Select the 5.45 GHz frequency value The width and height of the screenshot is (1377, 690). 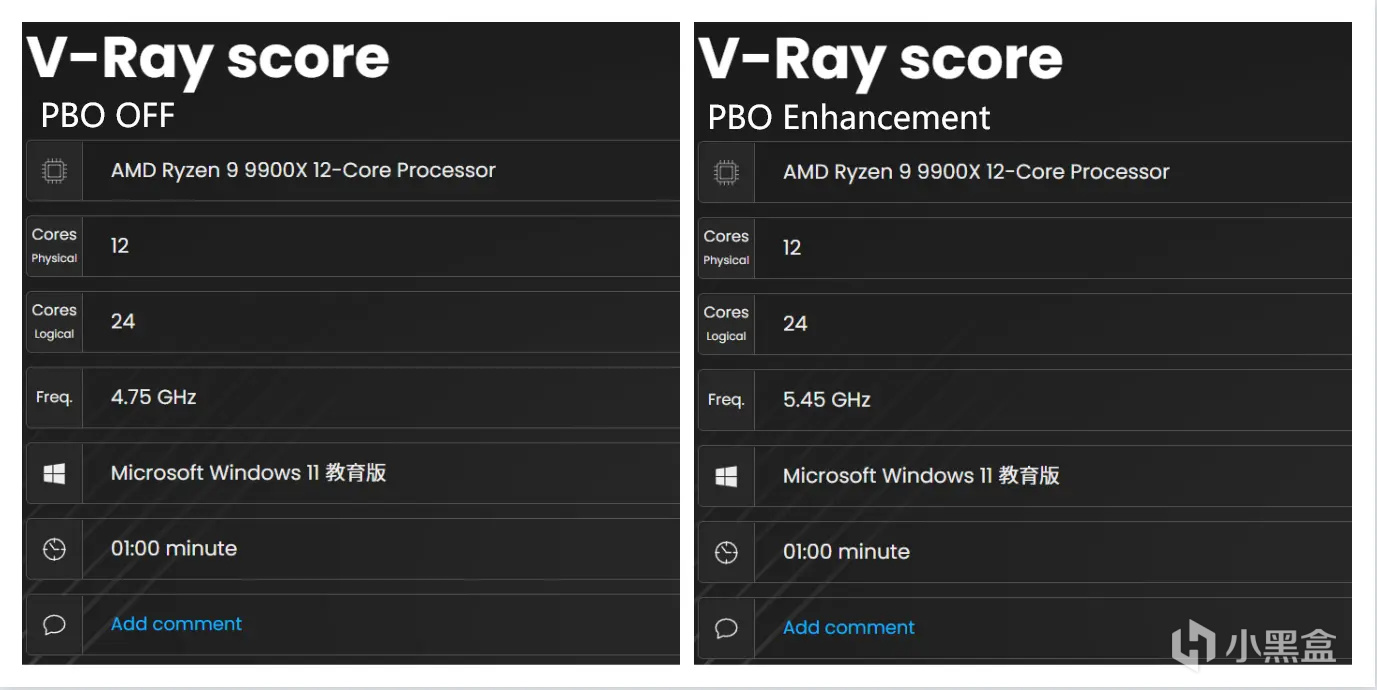pyautogui.click(x=826, y=400)
